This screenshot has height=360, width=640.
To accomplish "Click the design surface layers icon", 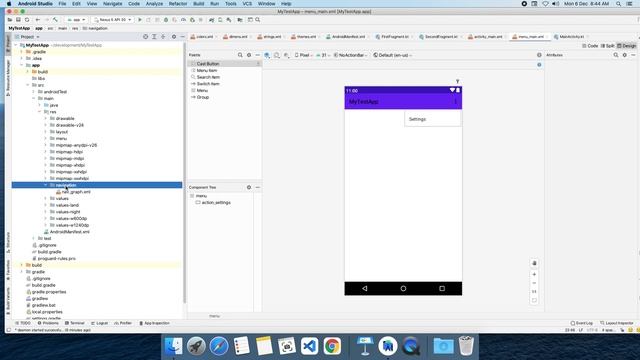I will pos(267,55).
